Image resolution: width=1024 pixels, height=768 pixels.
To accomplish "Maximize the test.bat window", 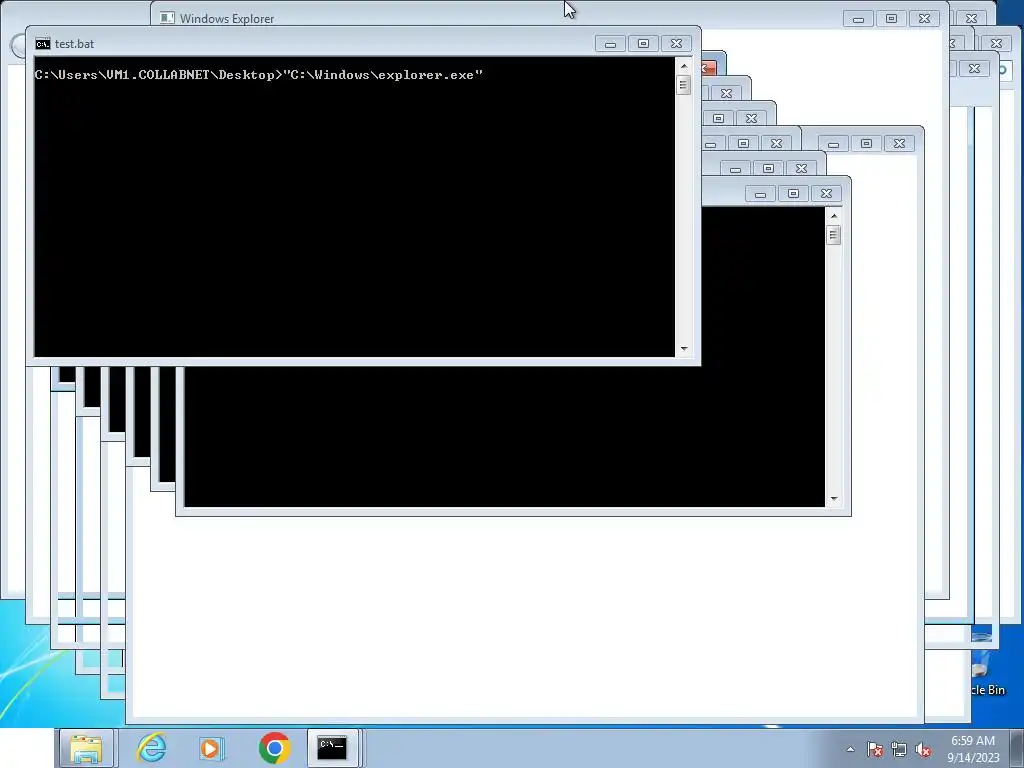I will [x=643, y=44].
